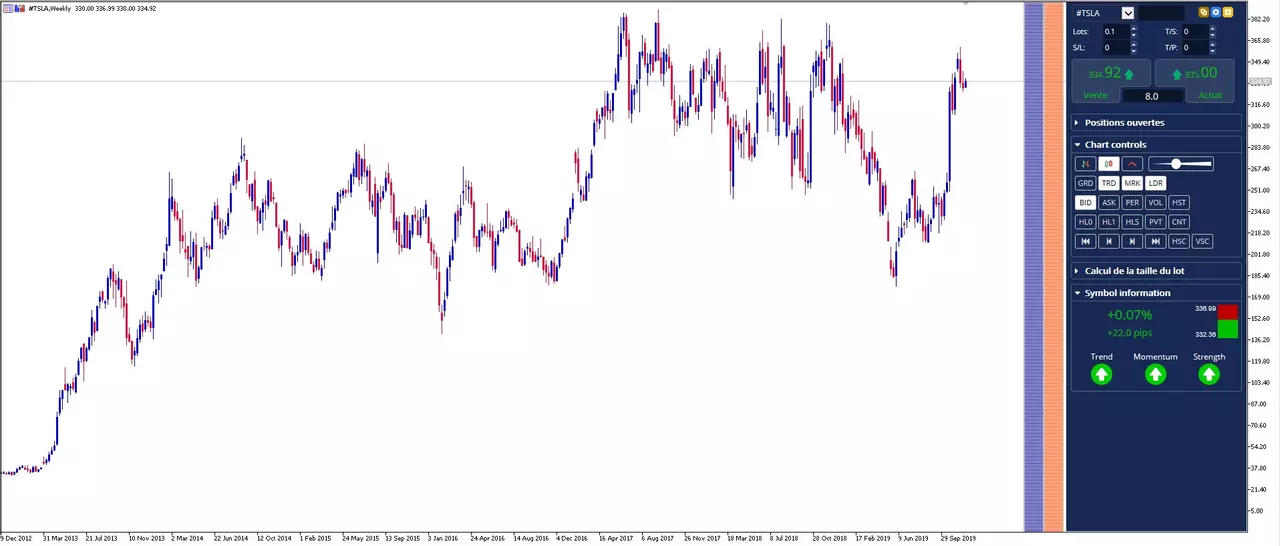Click the 8.0 spread value box
1280x546 pixels.
tap(1152, 96)
